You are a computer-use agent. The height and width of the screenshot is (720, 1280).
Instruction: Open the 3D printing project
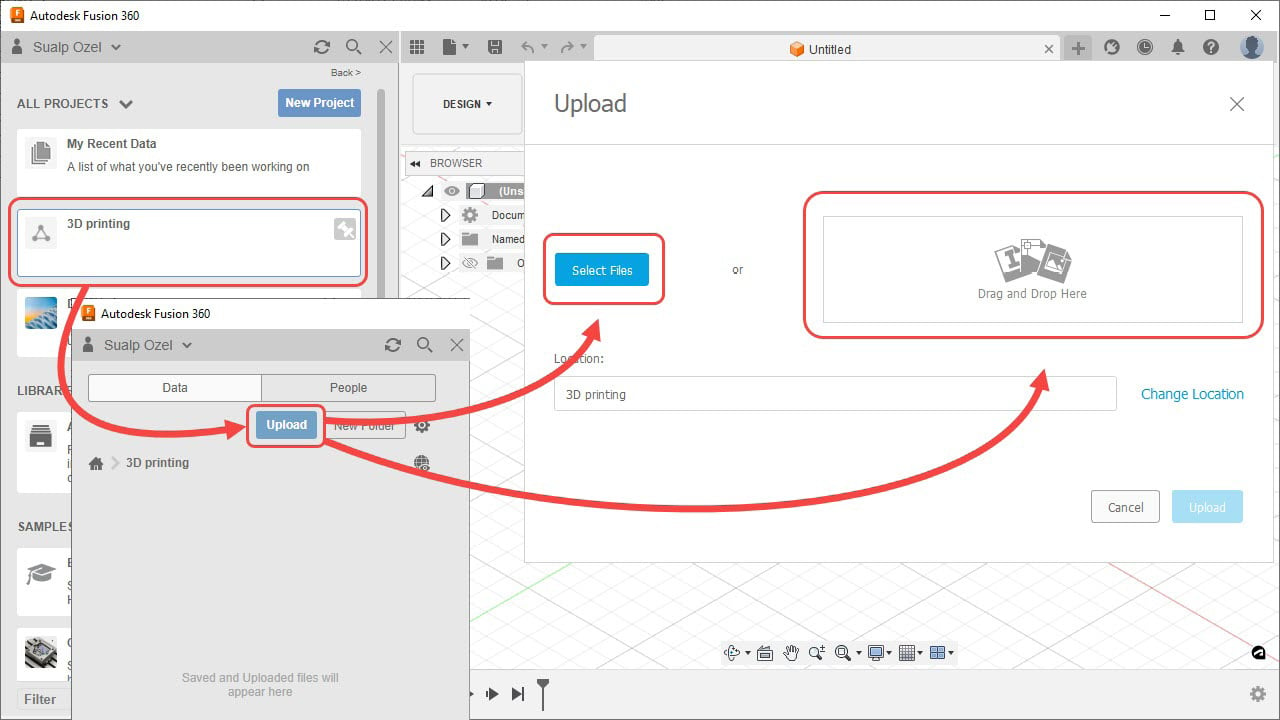(189, 243)
